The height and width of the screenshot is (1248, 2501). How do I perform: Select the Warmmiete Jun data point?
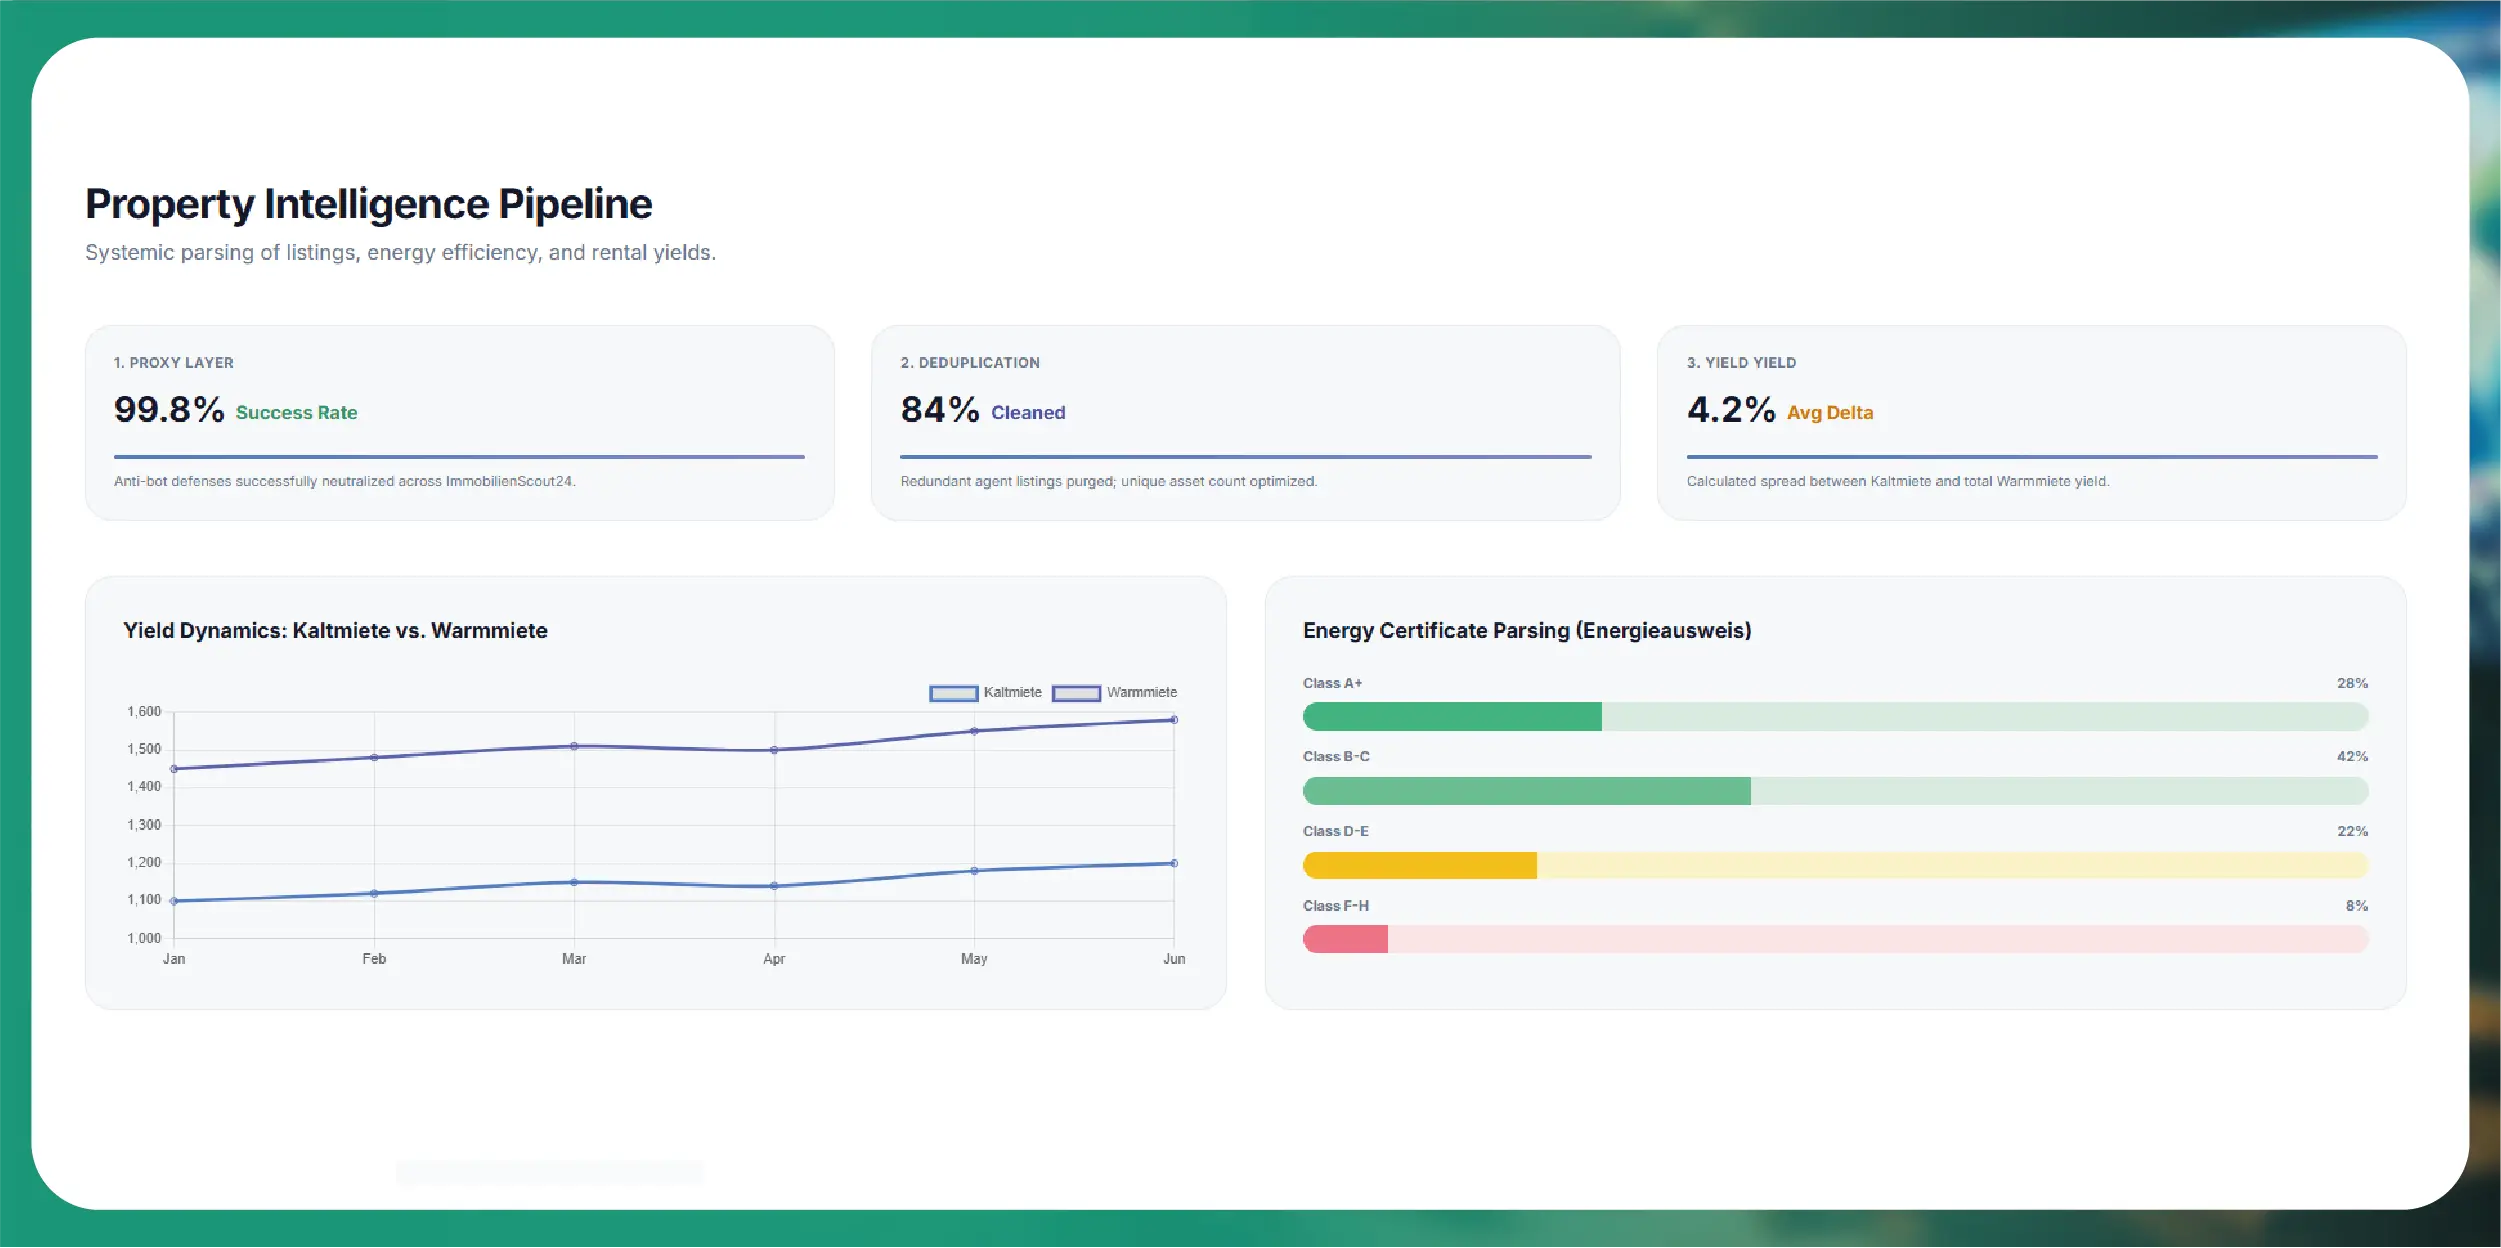[x=1174, y=720]
